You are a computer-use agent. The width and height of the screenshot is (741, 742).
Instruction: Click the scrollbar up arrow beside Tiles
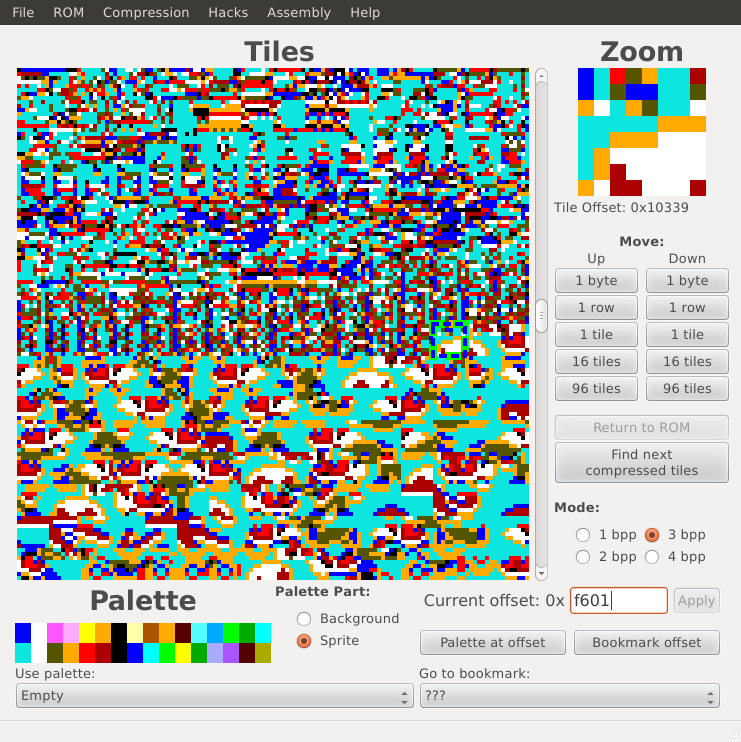coord(541,76)
